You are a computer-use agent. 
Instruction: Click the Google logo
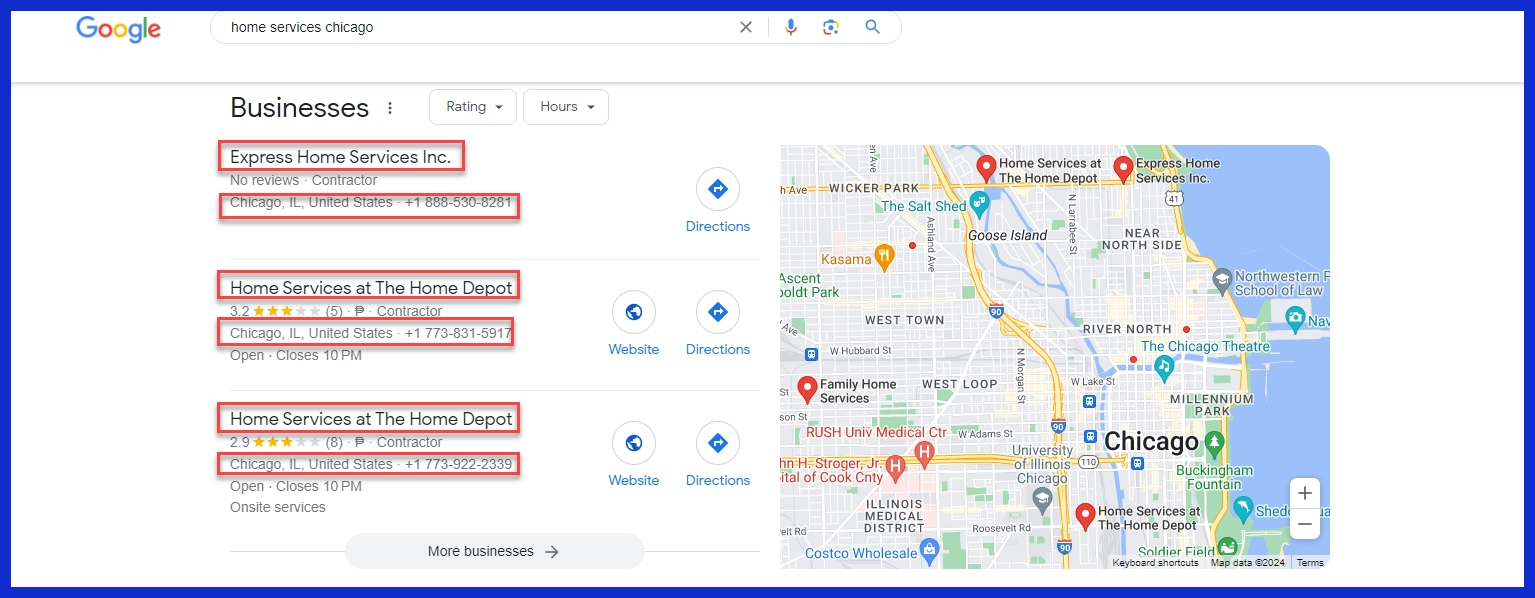point(117,29)
